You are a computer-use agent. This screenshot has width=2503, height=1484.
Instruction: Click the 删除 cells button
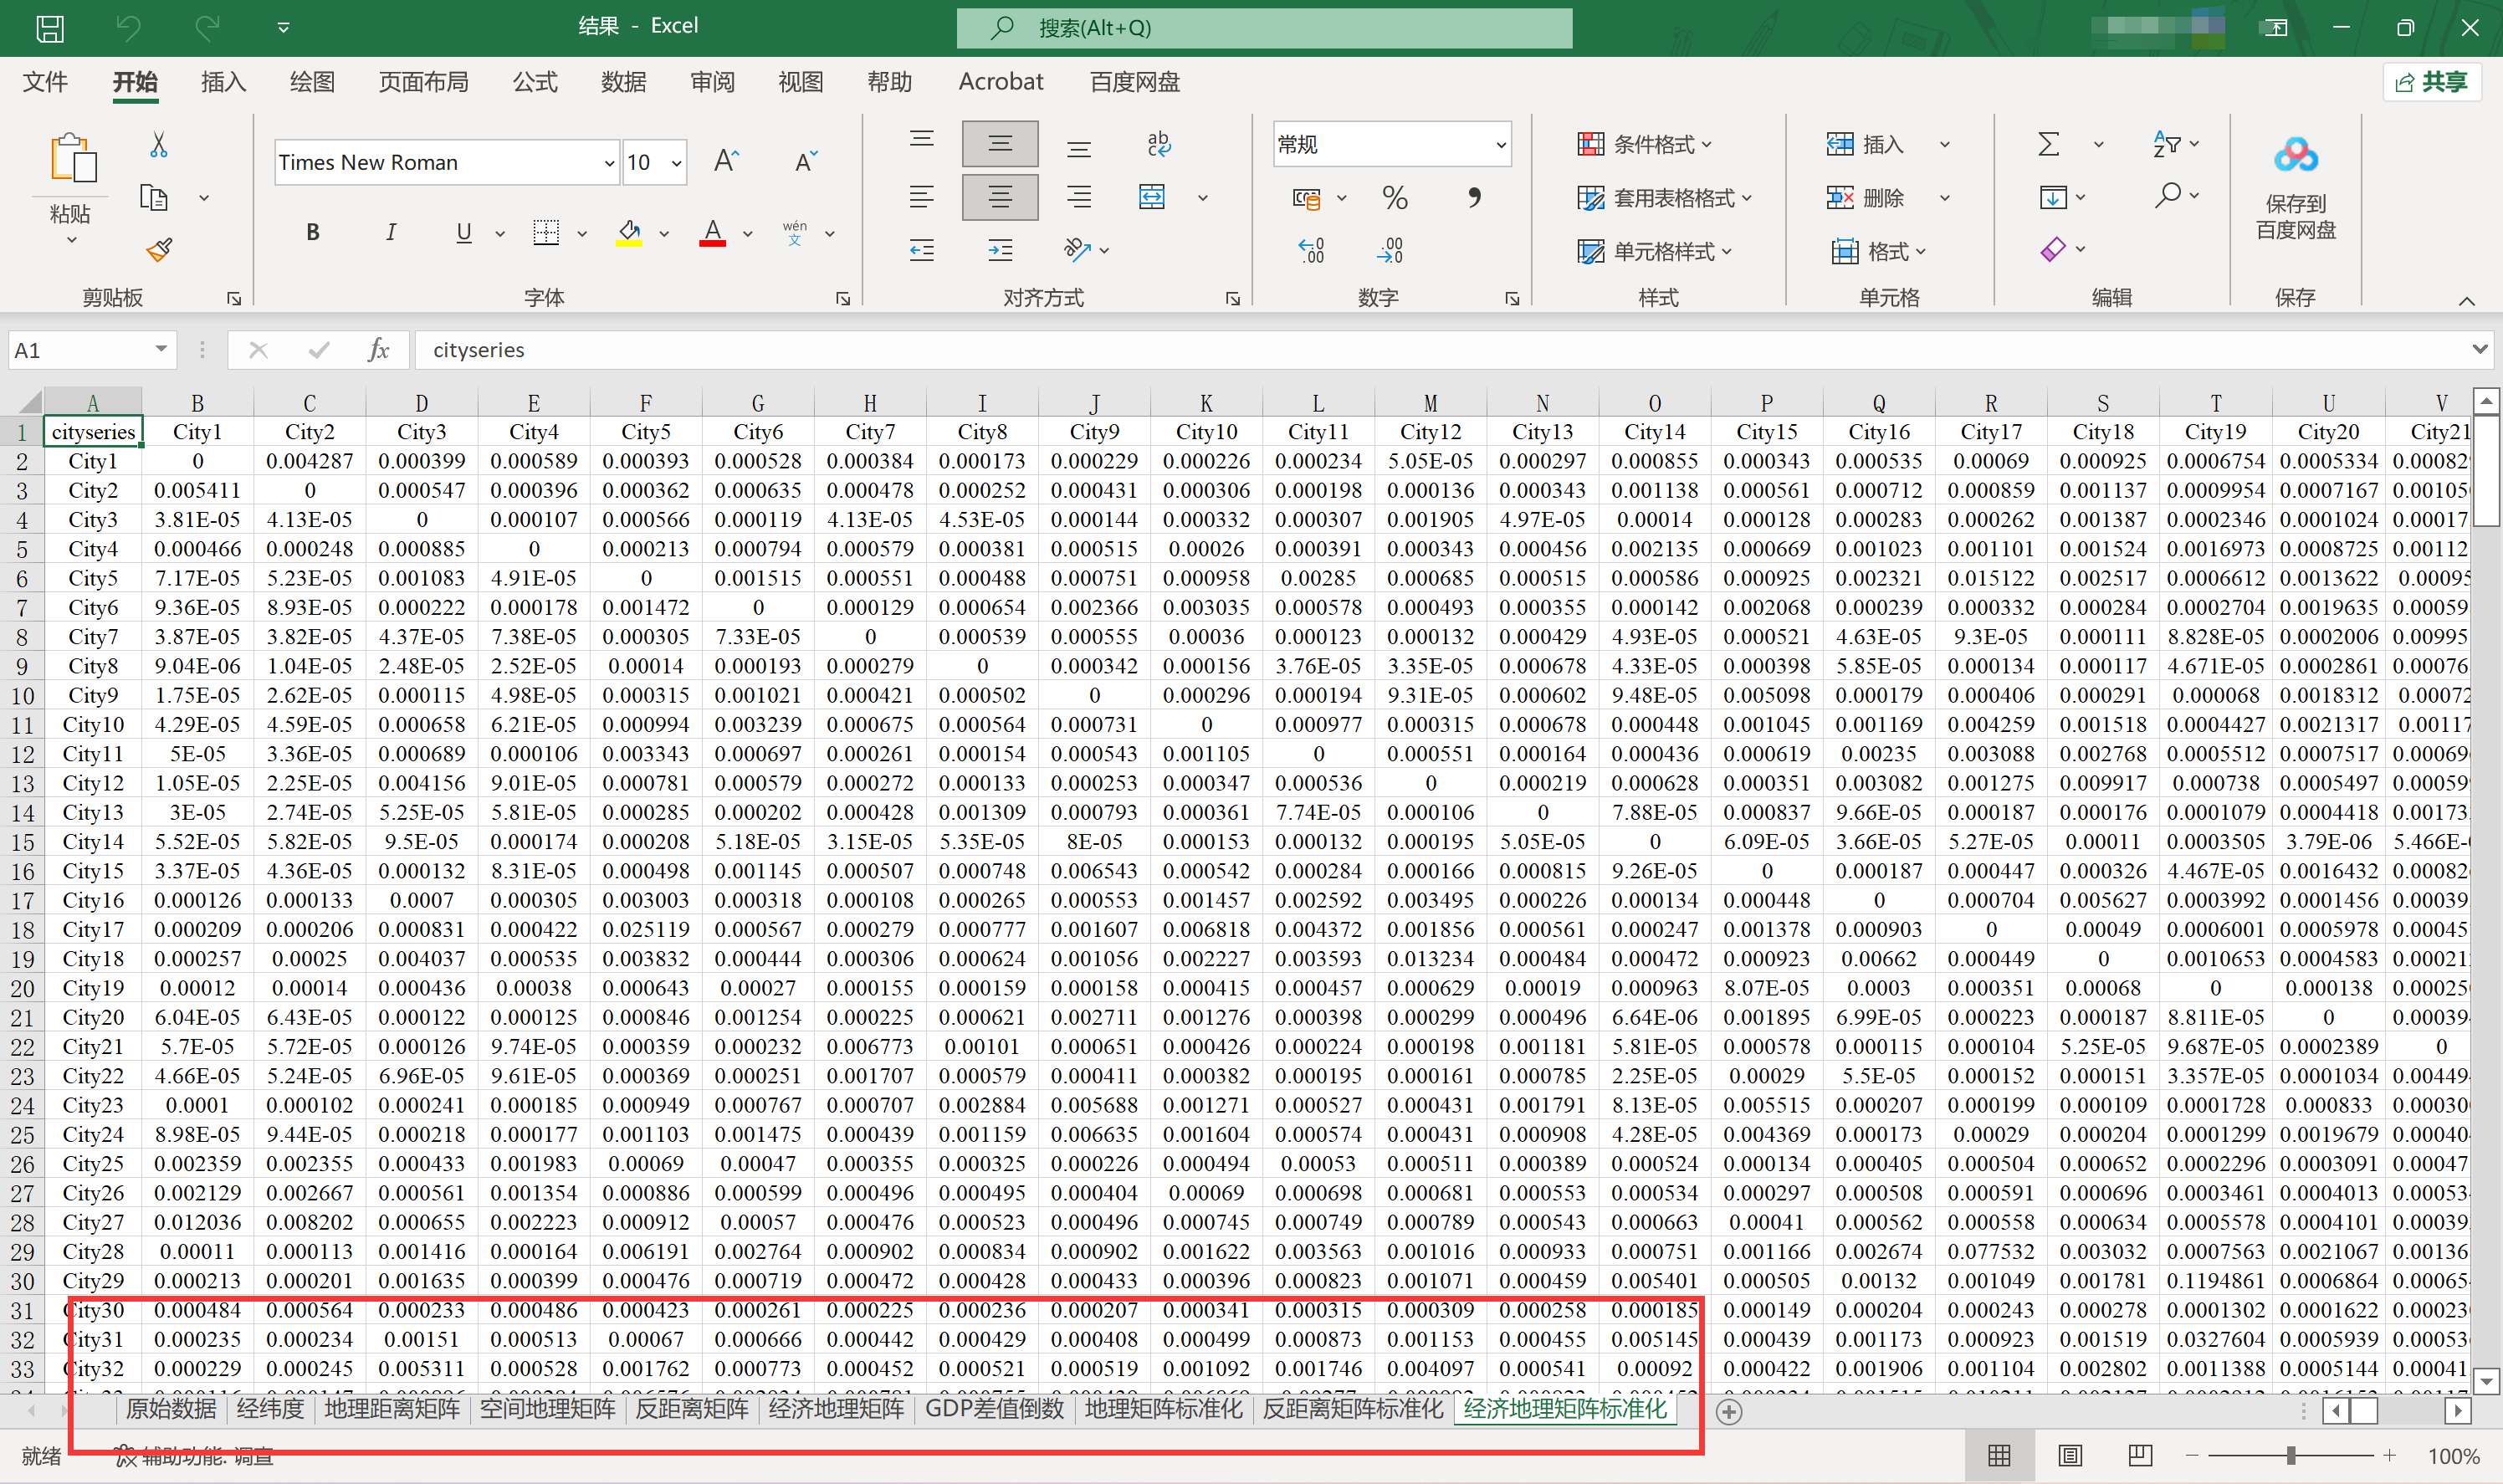pos(1865,198)
